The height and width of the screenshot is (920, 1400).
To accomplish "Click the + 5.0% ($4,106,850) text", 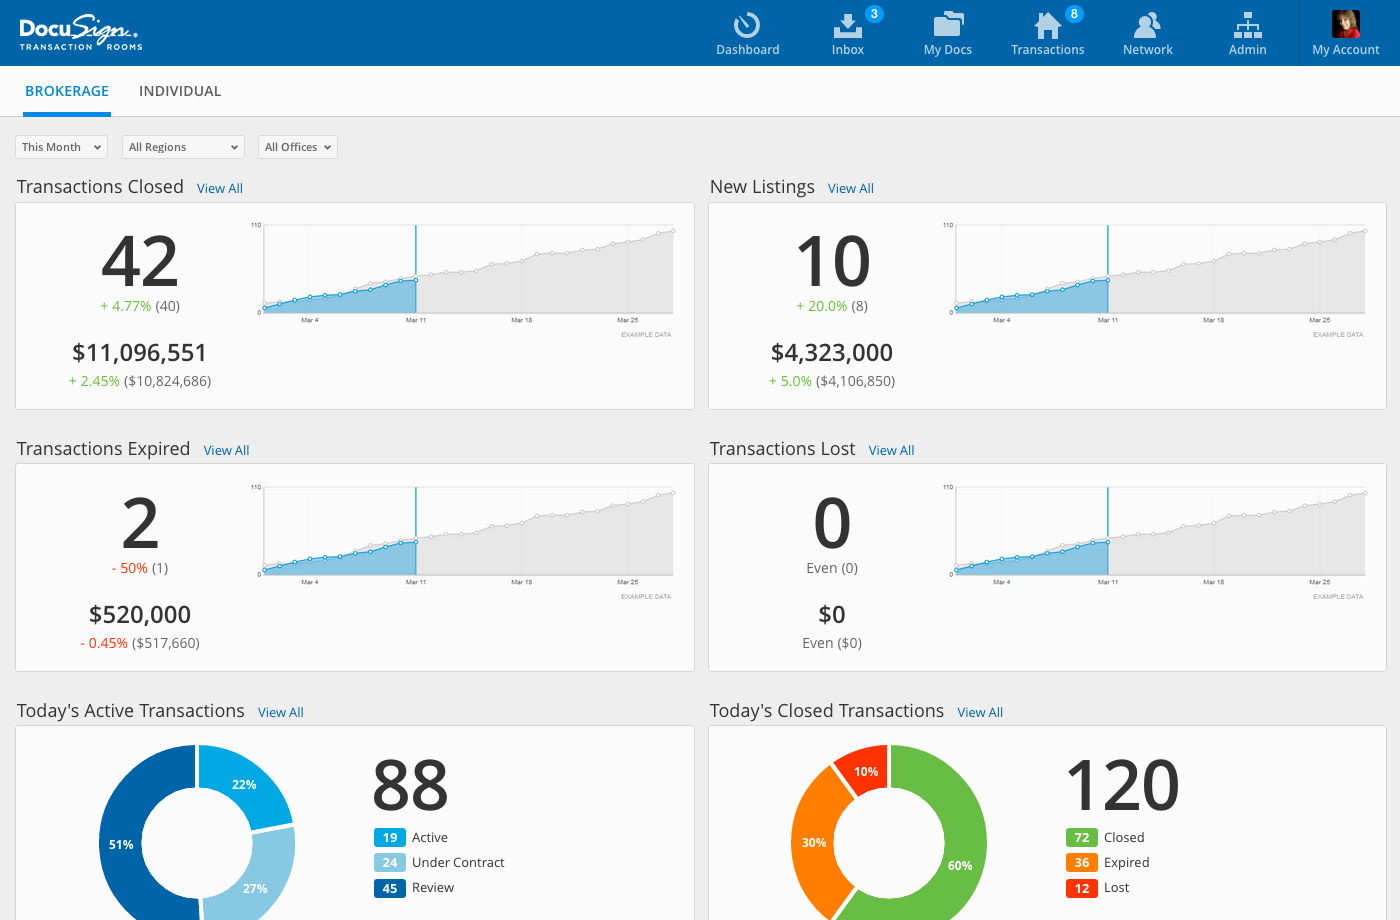I will pyautogui.click(x=832, y=381).
